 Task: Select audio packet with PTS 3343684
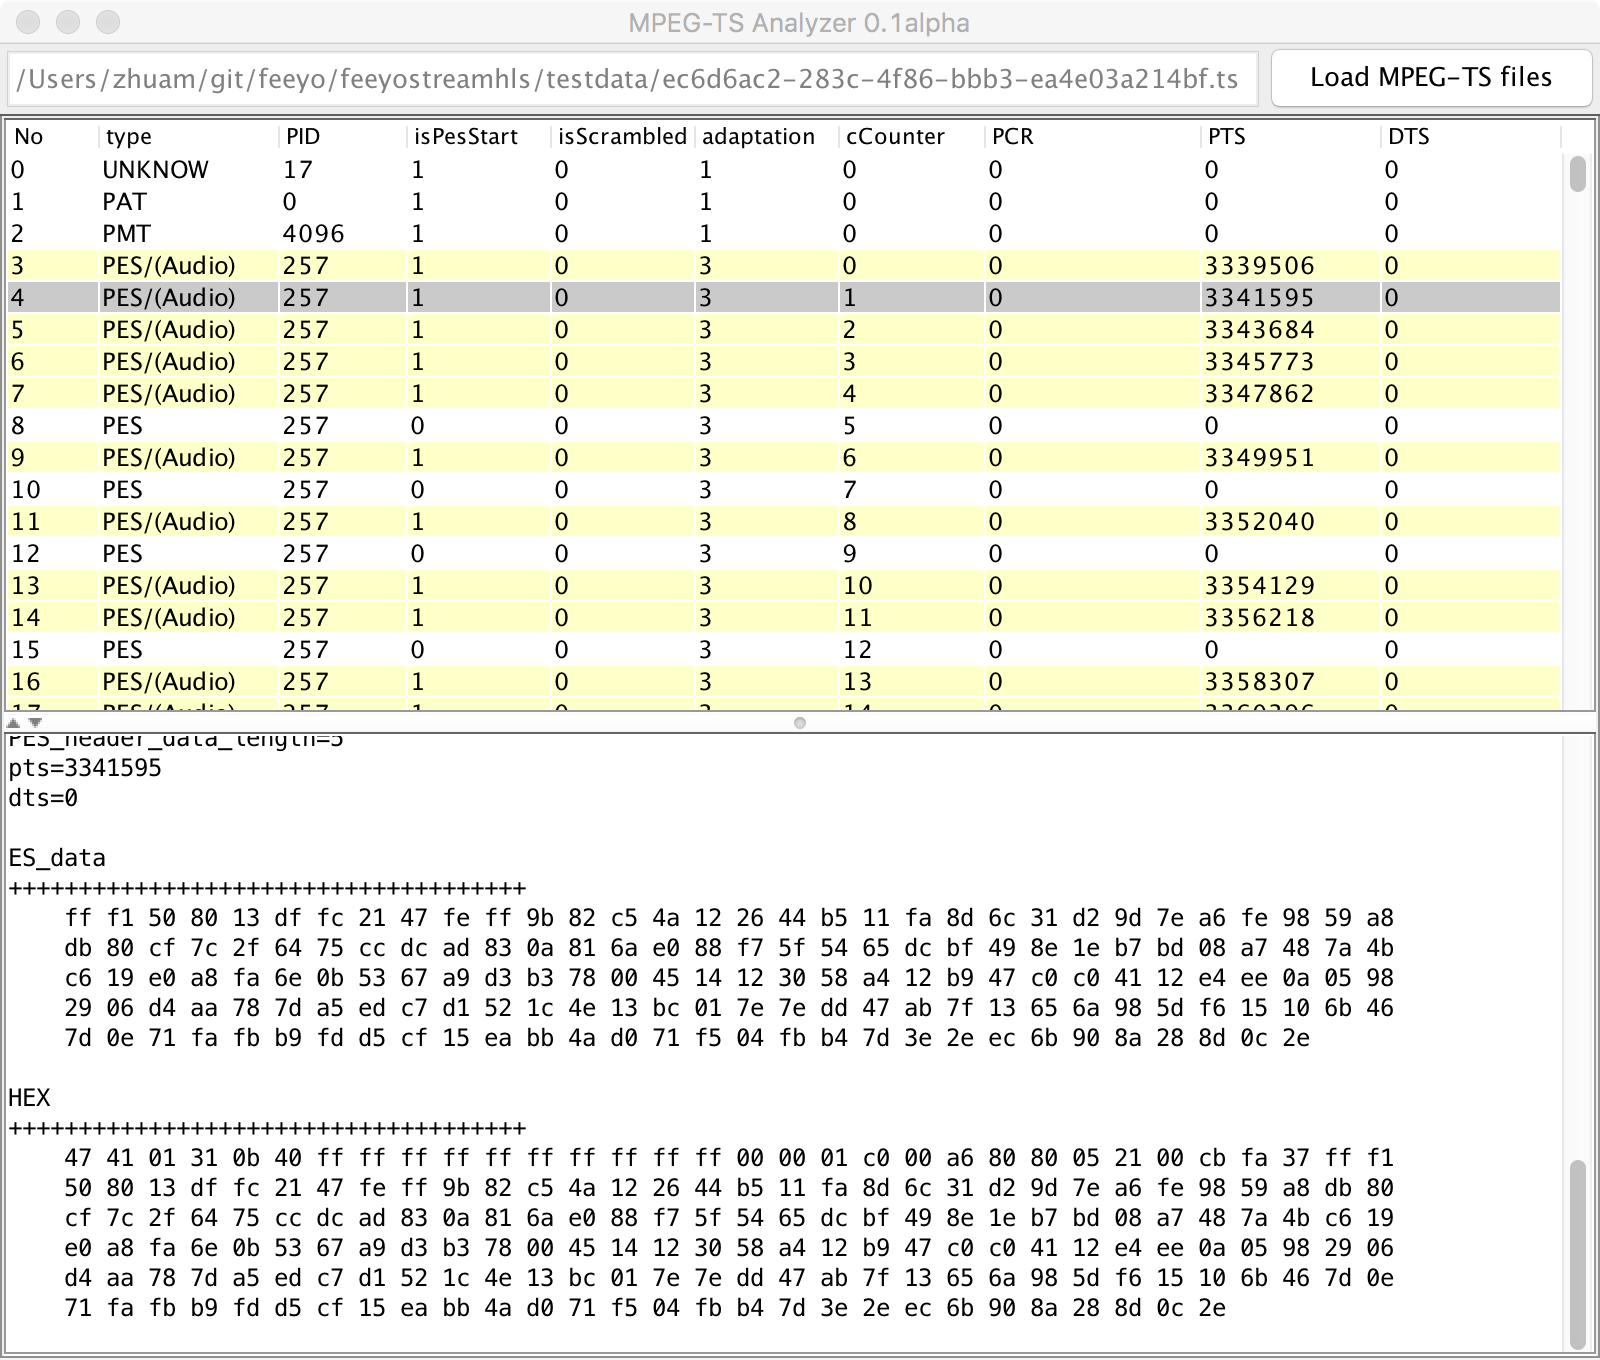pos(784,330)
